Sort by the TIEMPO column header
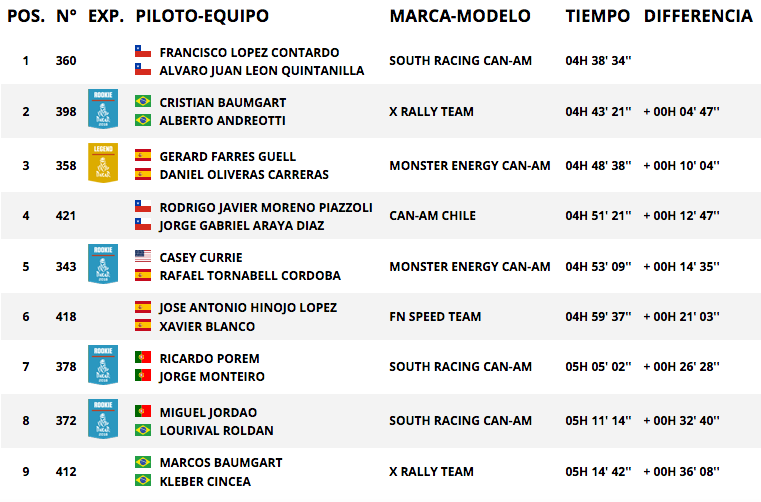The width and height of the screenshot is (761, 502). pos(597,17)
